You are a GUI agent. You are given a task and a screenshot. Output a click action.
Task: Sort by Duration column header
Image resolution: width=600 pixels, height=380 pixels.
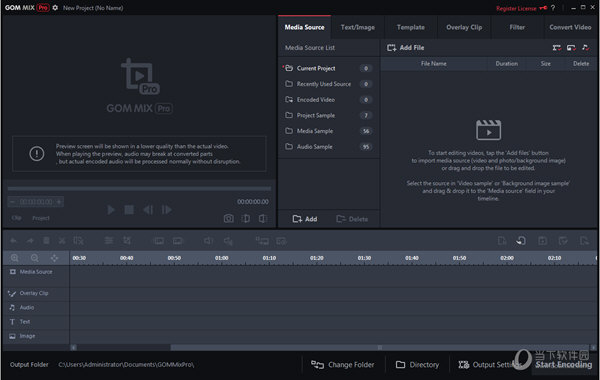(506, 64)
